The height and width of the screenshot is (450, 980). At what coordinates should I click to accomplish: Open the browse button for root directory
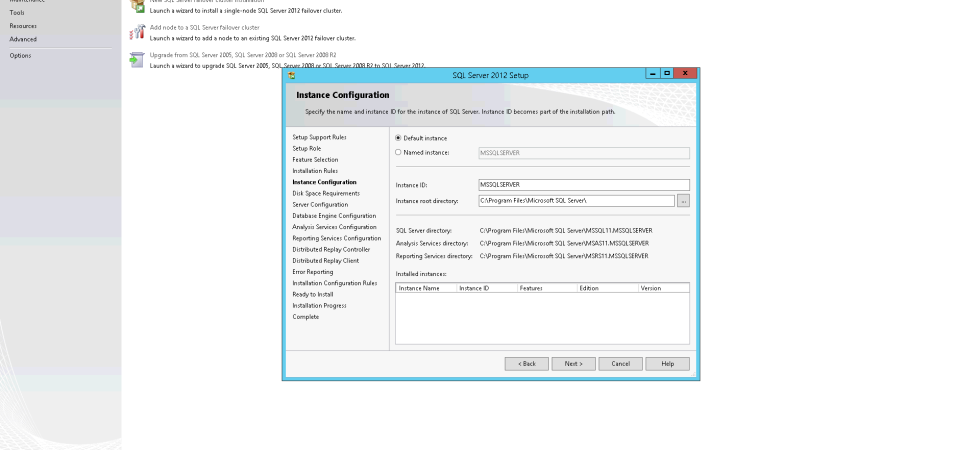pyautogui.click(x=683, y=201)
